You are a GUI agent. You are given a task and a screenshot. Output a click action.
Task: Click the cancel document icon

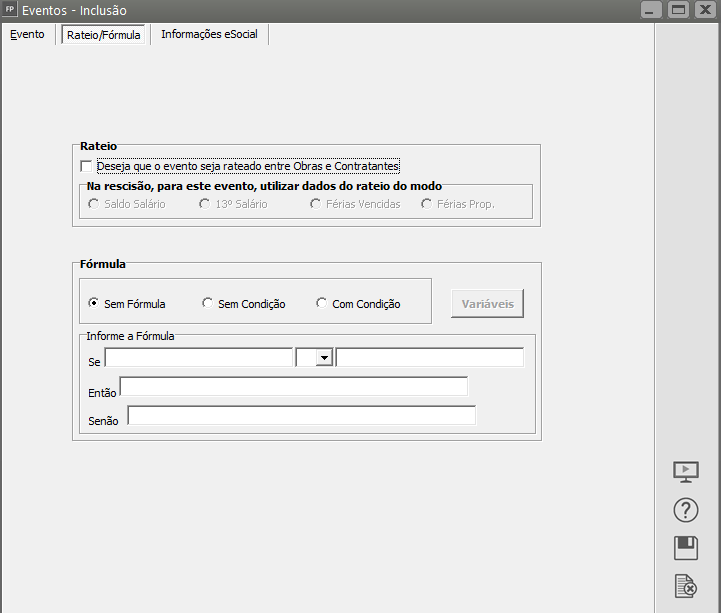click(x=686, y=586)
